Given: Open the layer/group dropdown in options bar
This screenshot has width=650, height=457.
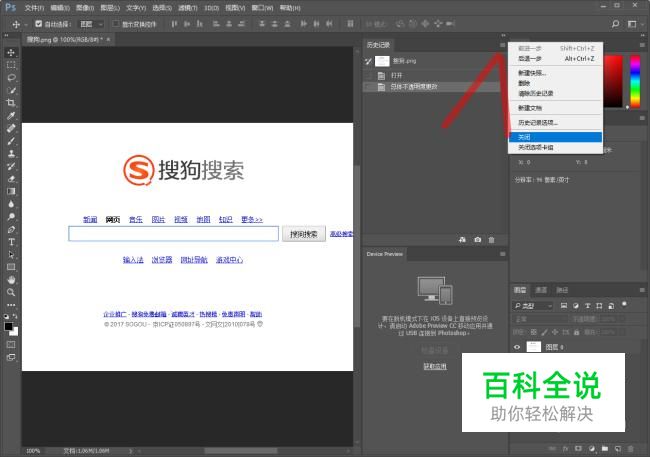Looking at the screenshot, I should (91, 24).
